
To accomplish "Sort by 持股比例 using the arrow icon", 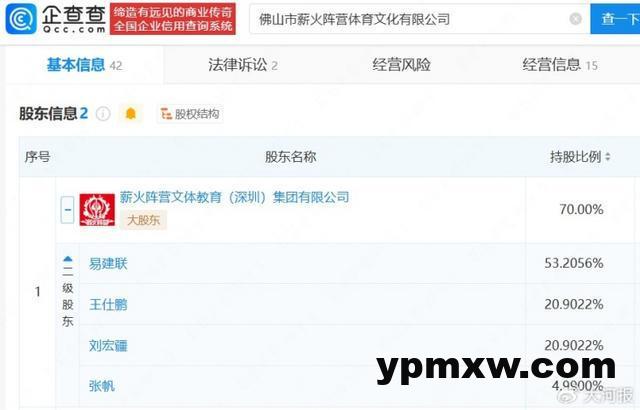I will pyautogui.click(x=608, y=157).
